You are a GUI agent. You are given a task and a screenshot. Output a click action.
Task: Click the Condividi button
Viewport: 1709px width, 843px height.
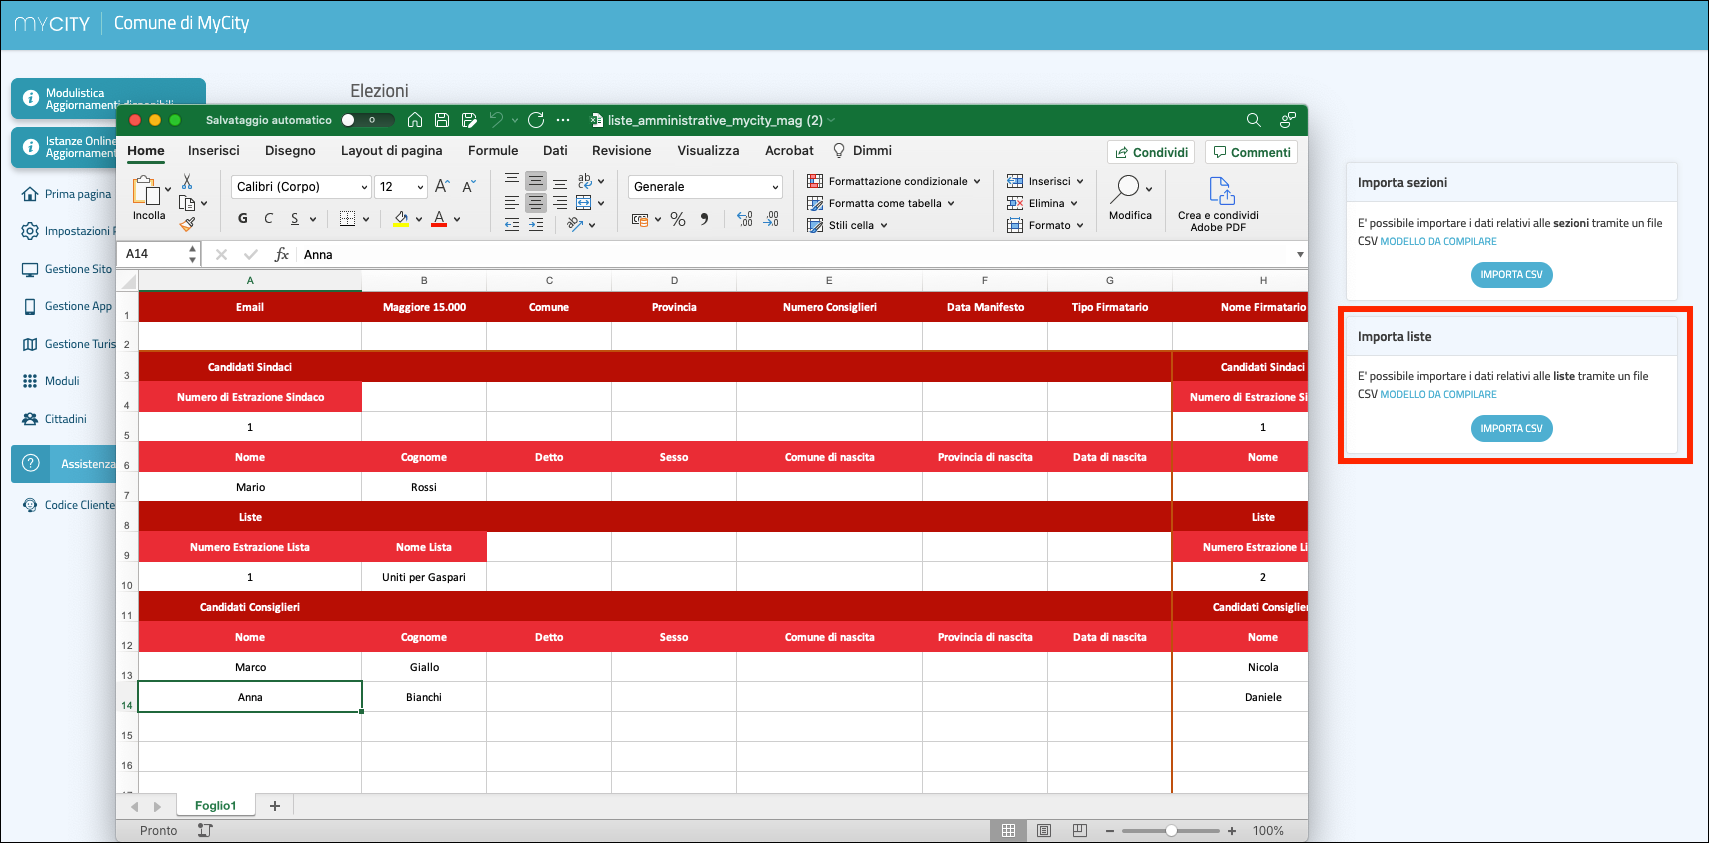pyautogui.click(x=1151, y=152)
